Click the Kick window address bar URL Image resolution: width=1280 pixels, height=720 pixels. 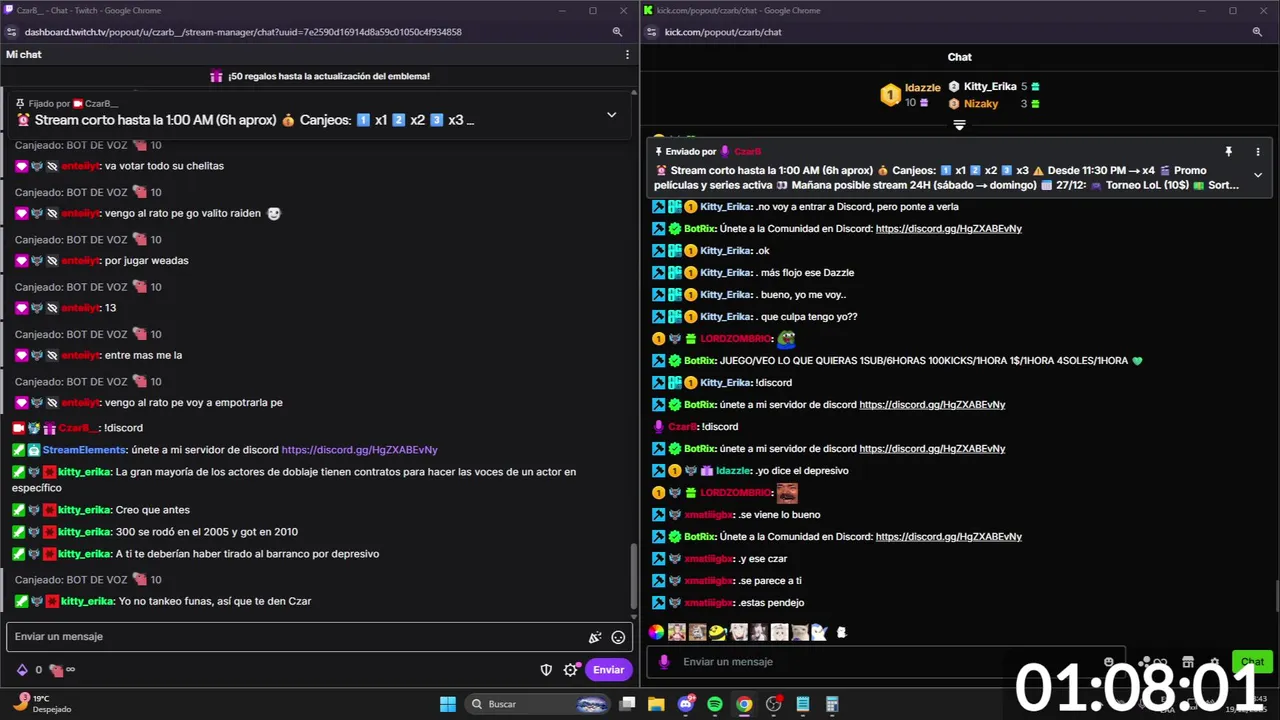point(723,32)
